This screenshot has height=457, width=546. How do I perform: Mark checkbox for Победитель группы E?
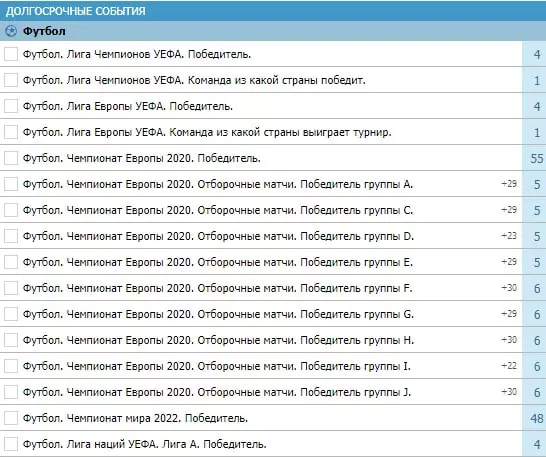pyautogui.click(x=11, y=262)
